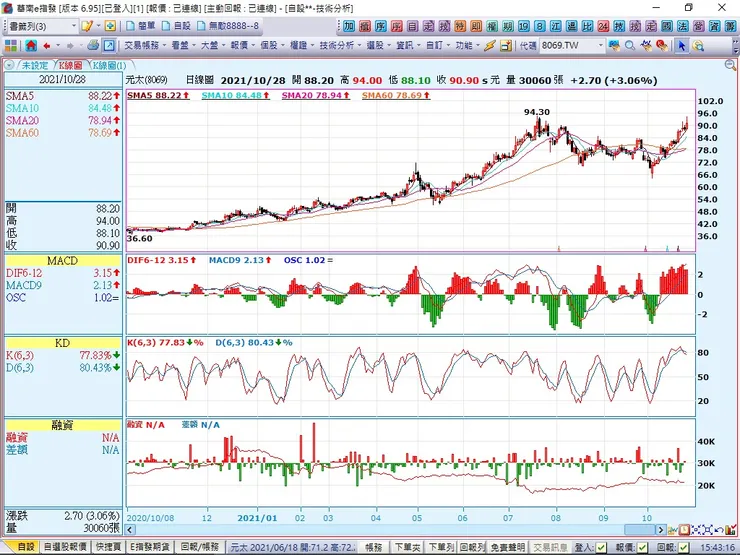Image resolution: width=740 pixels, height=555 pixels.
Task: Select the blue arrow cursor tool
Action: [681, 46]
